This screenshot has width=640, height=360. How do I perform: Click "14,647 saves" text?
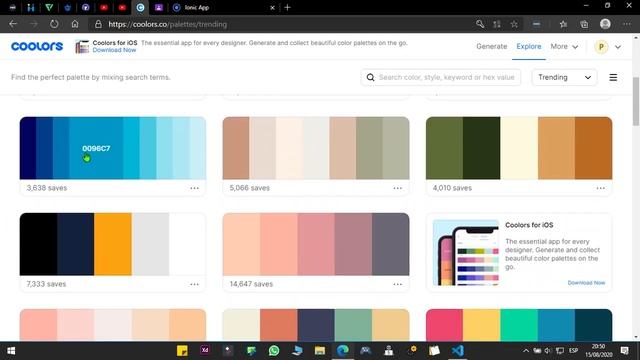tap(251, 284)
